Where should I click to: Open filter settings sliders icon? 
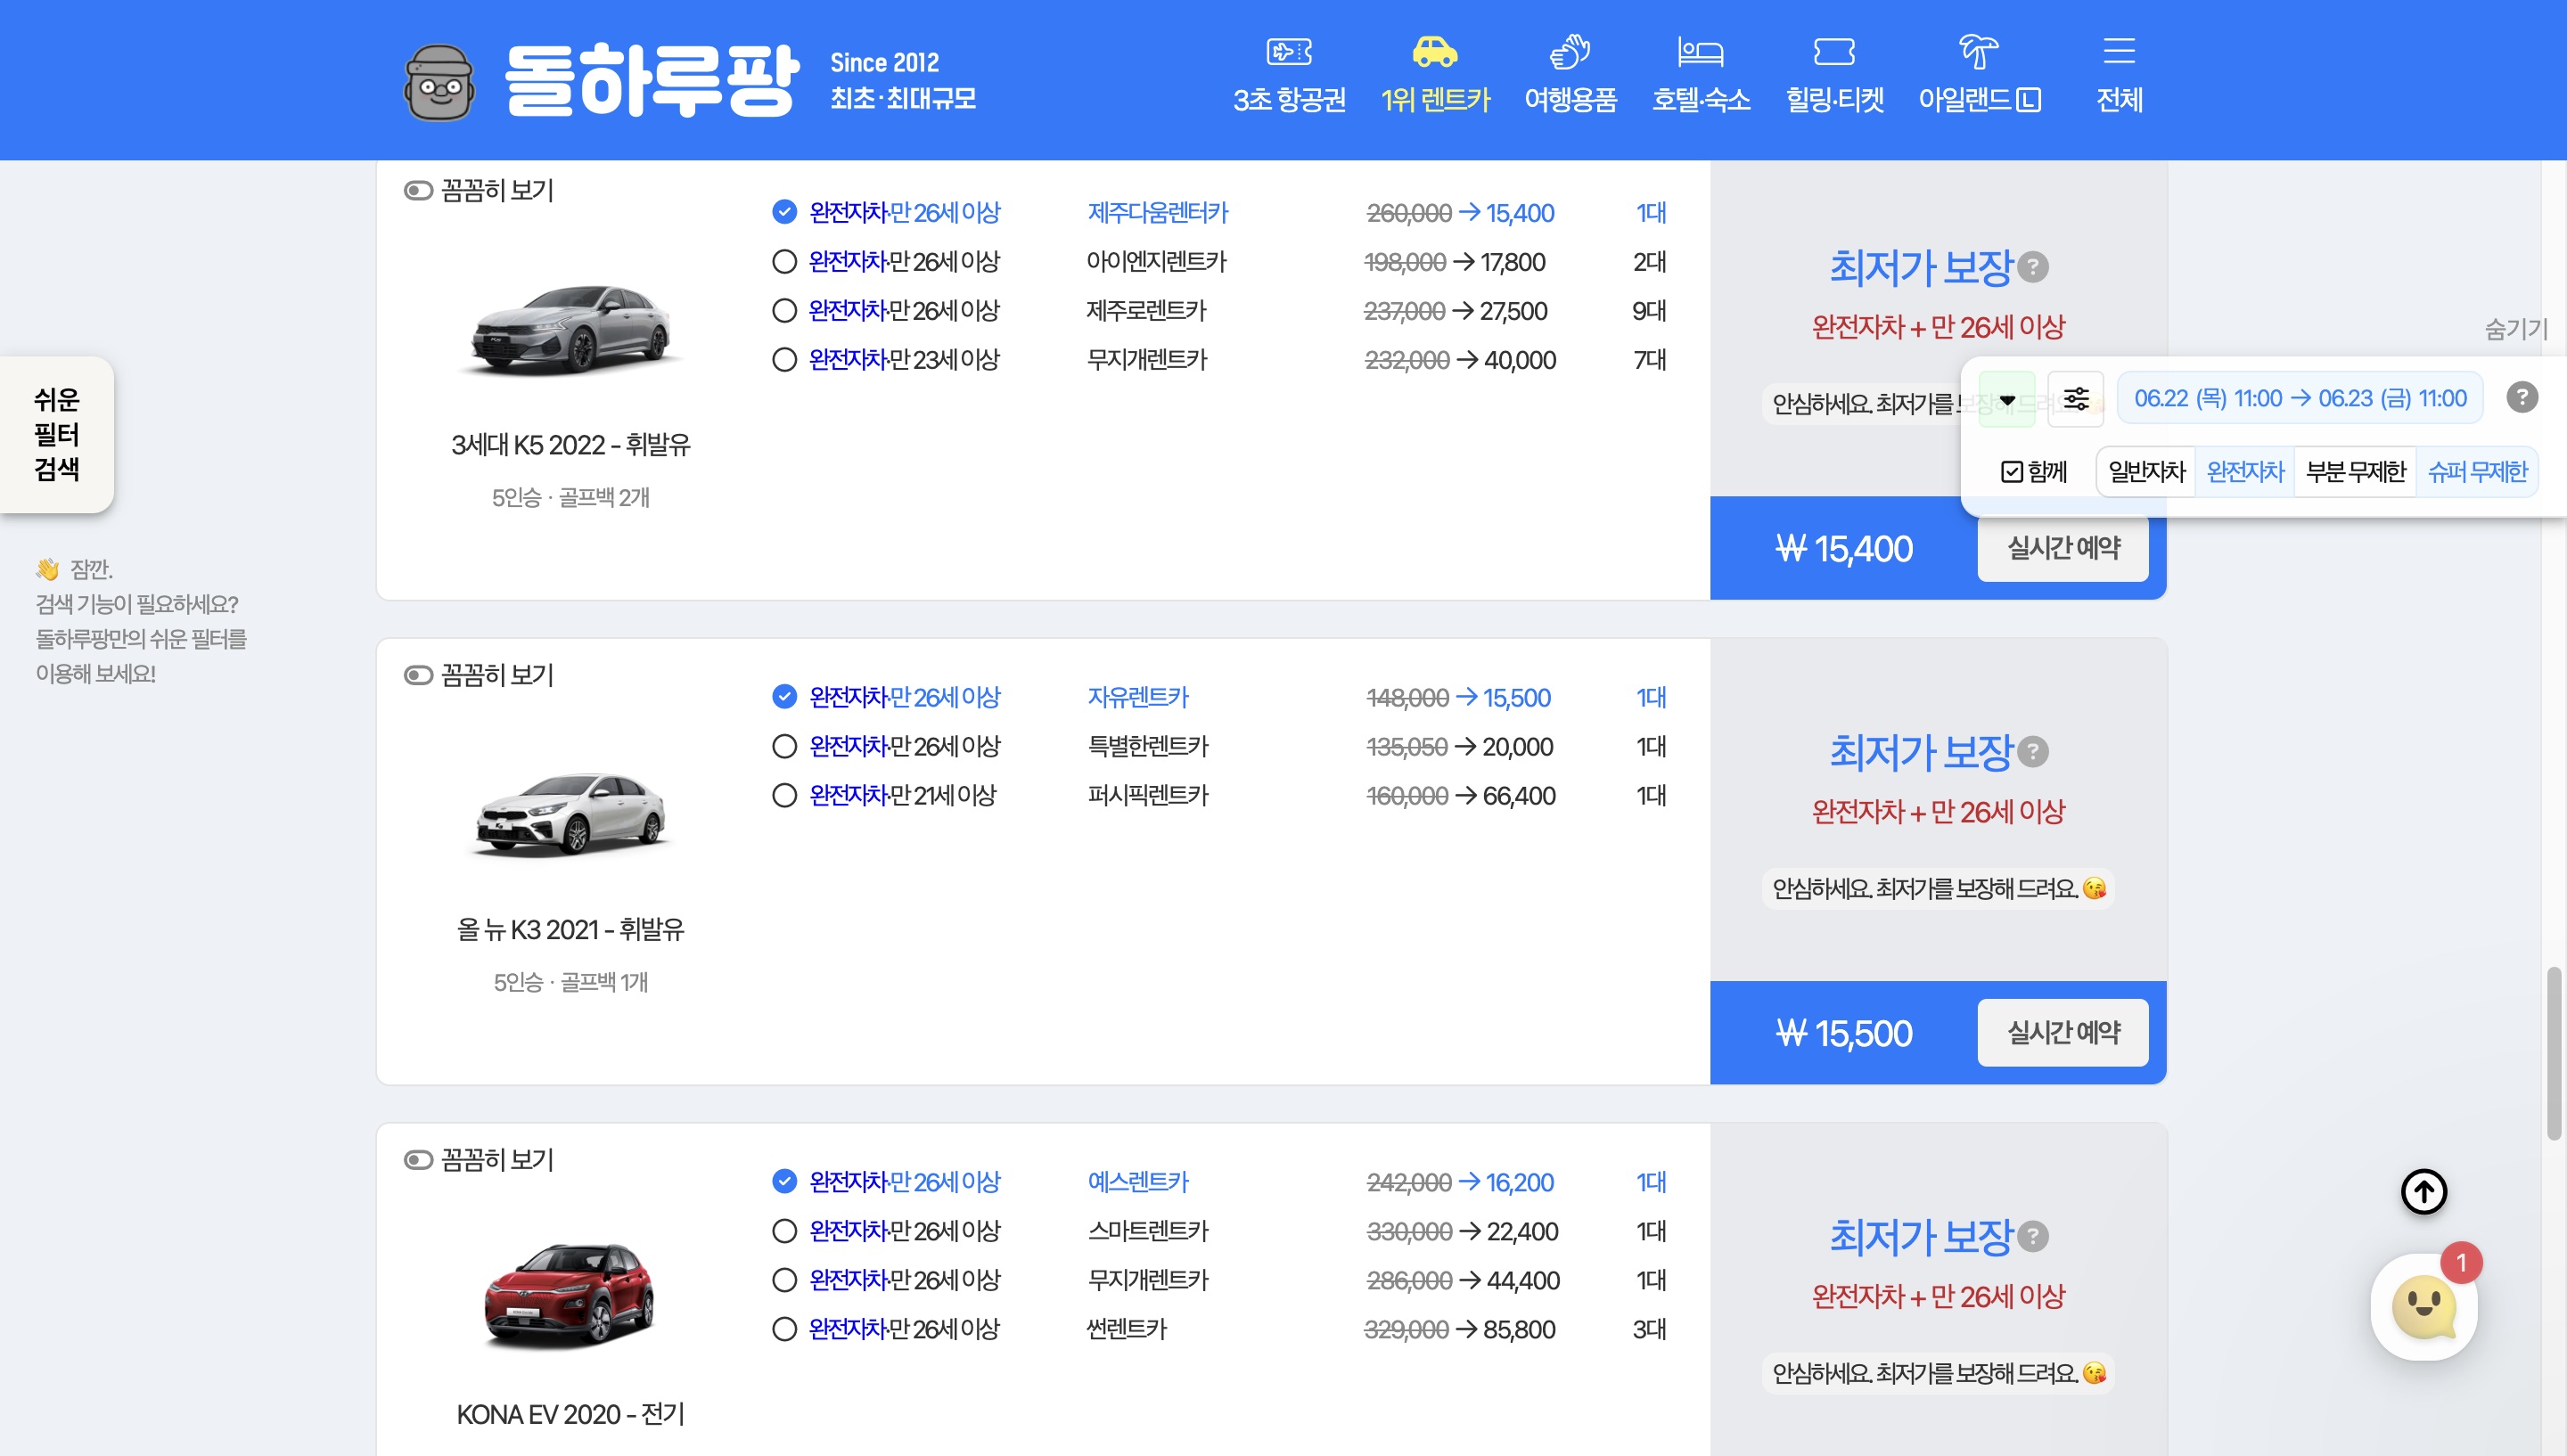[x=2075, y=399]
